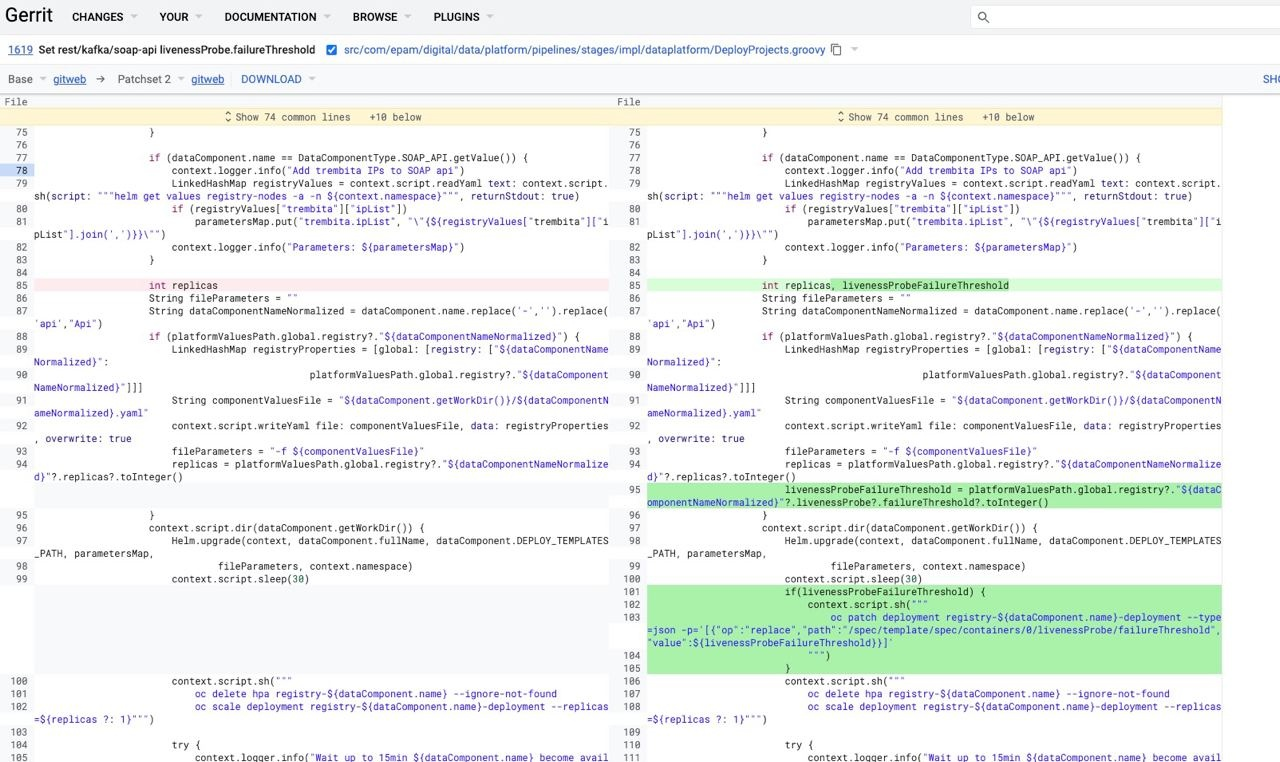Click 'String fileParameters' line in left pane

[x=223, y=298]
